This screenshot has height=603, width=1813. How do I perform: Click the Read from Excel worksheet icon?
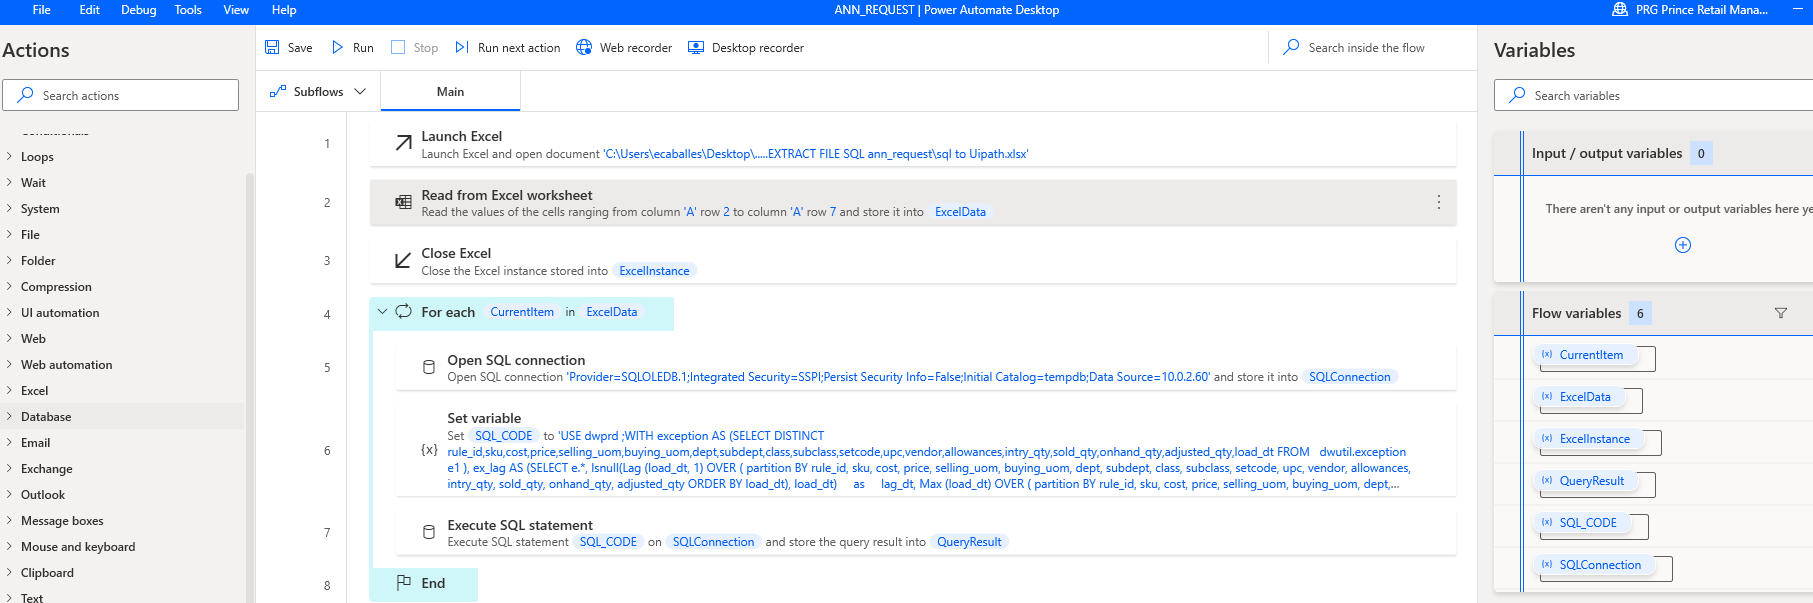403,202
